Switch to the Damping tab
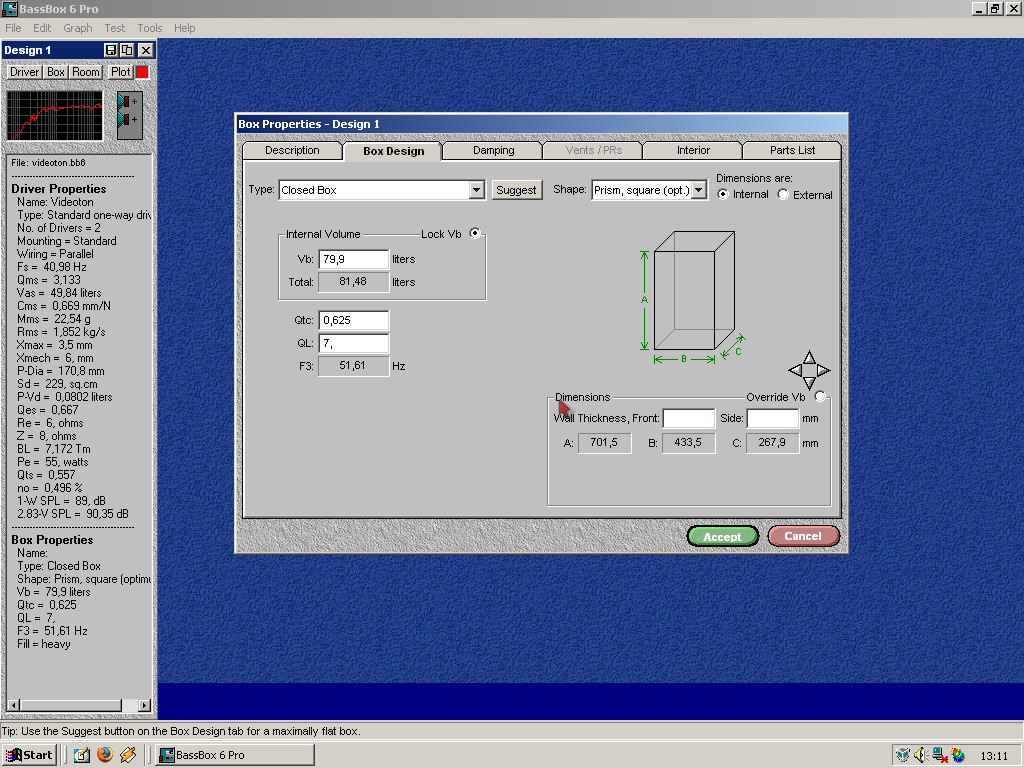Image resolution: width=1024 pixels, height=768 pixels. point(494,150)
